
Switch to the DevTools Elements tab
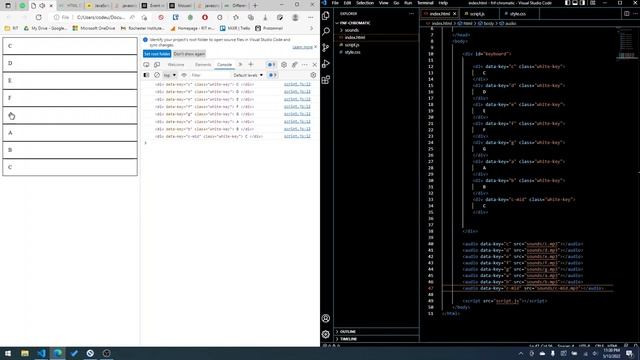[x=203, y=64]
